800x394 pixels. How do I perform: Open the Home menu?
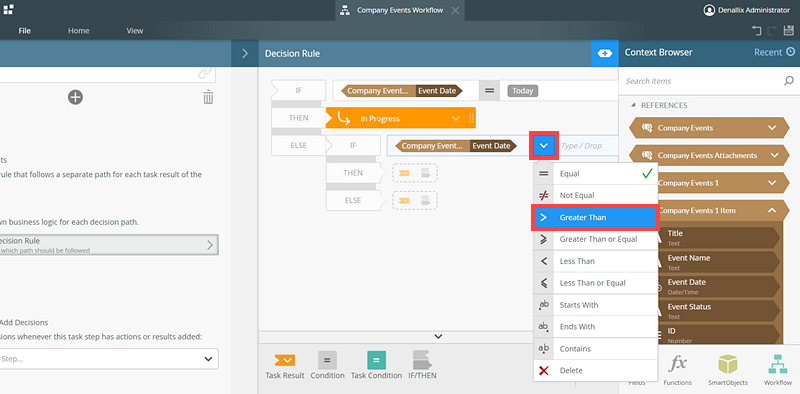[x=79, y=31]
